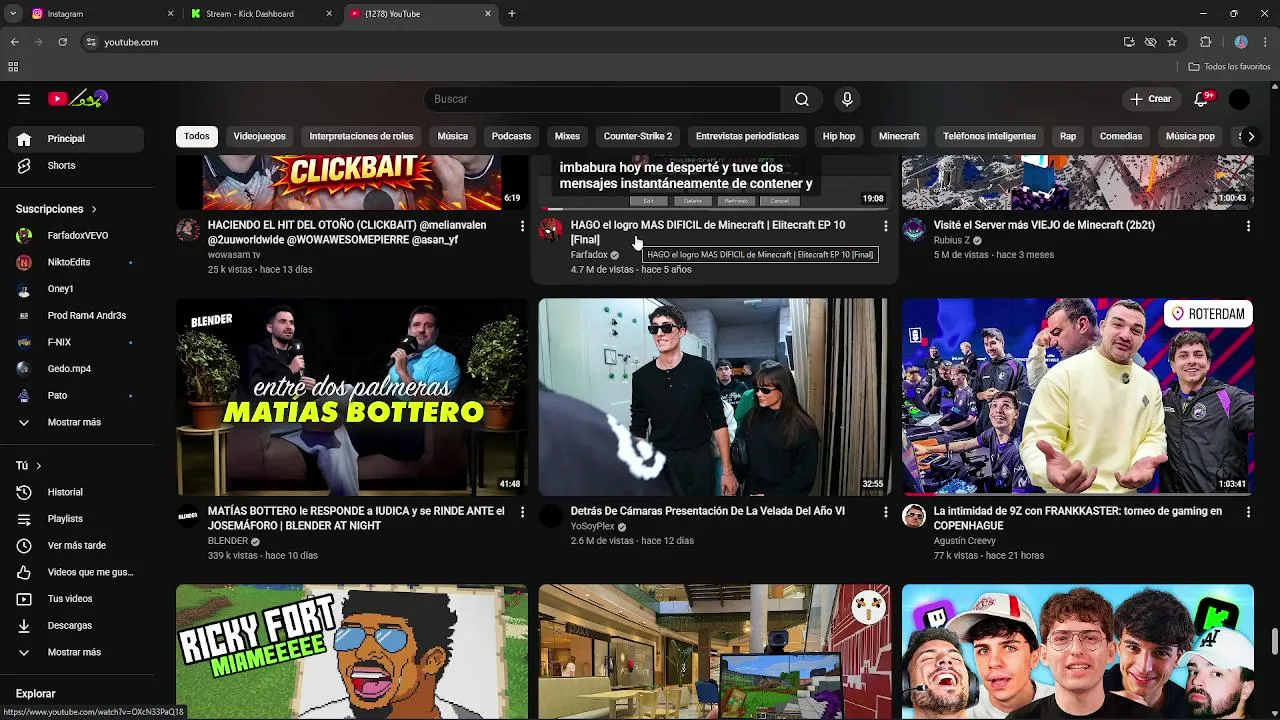
Task: Click the page vertical scrollbar thumb
Action: pyautogui.click(x=1274, y=640)
